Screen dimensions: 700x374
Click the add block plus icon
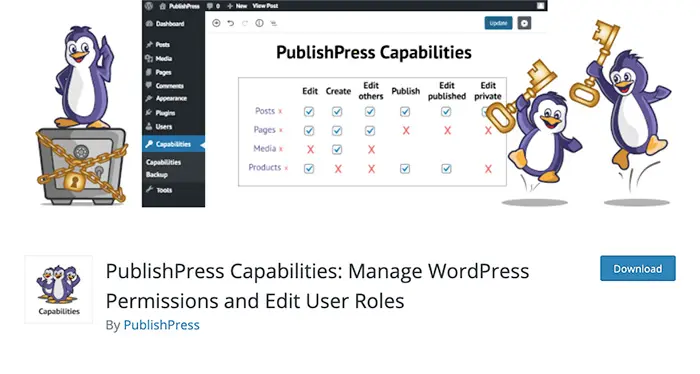click(x=216, y=23)
